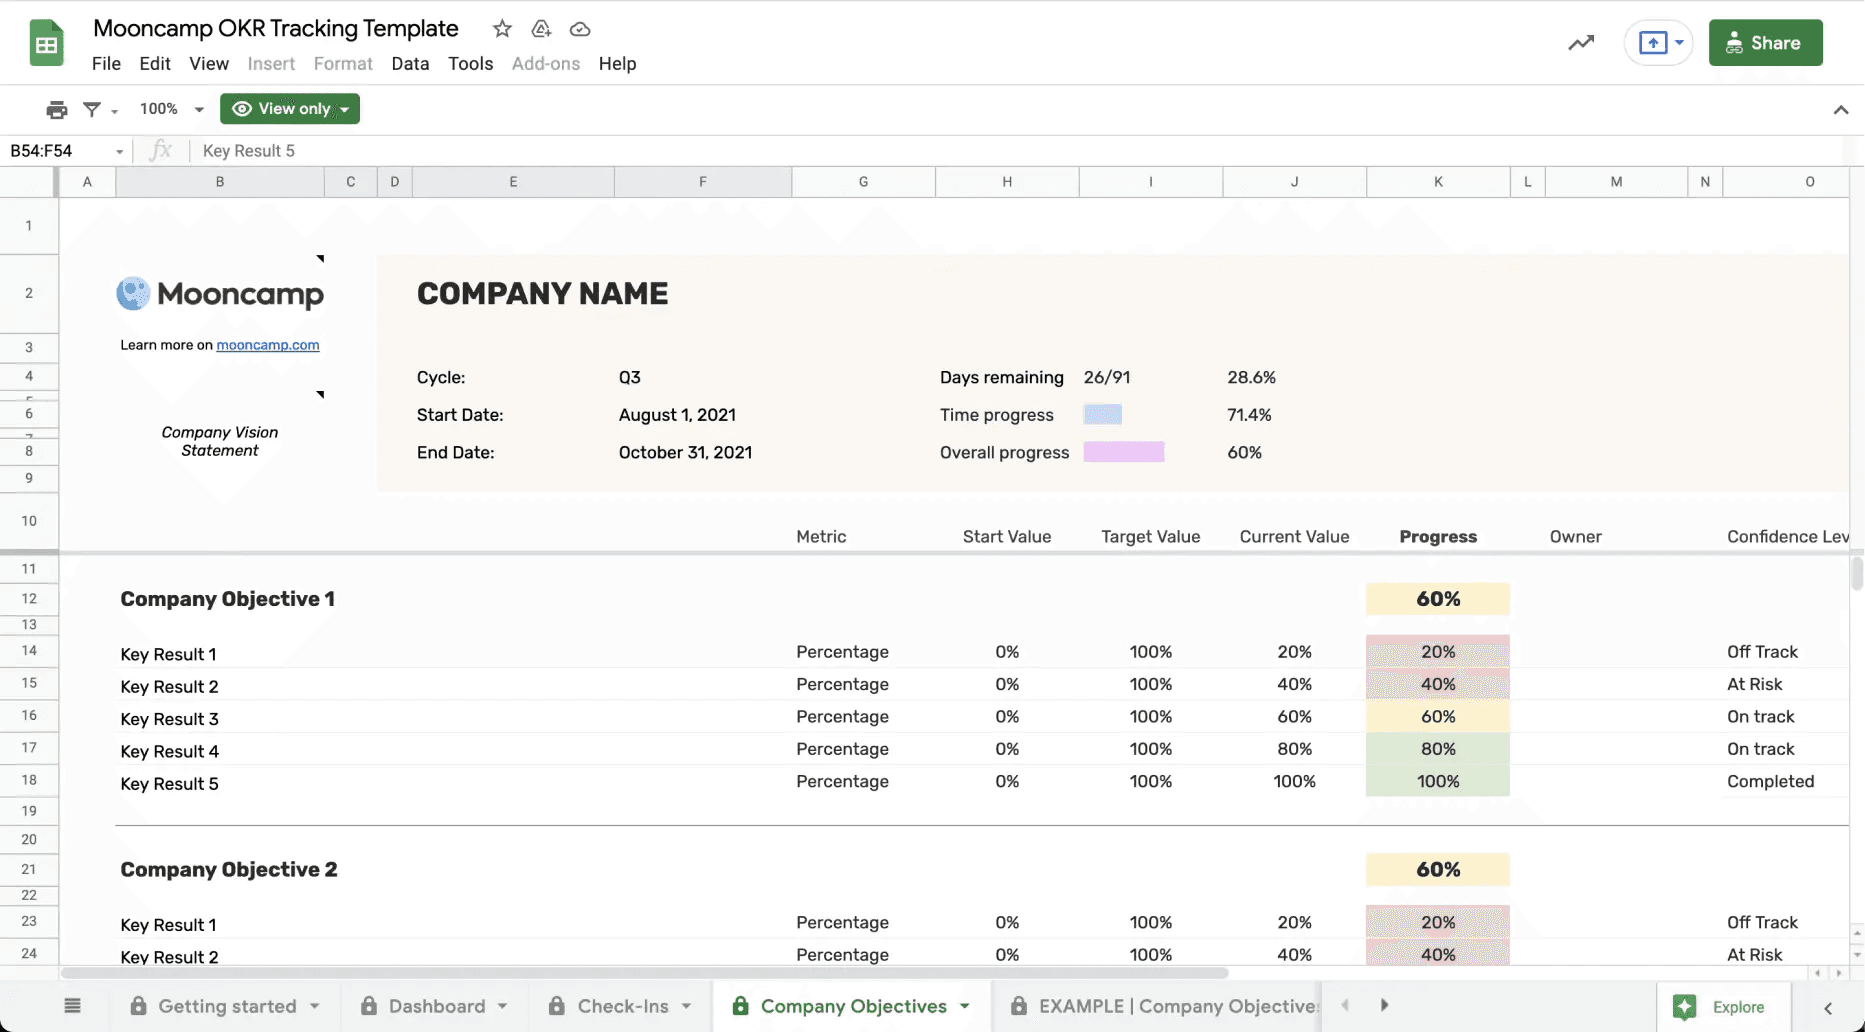Click the formula bar showing Key Result 5
Viewport: 1865px width, 1032px height.
(248, 150)
